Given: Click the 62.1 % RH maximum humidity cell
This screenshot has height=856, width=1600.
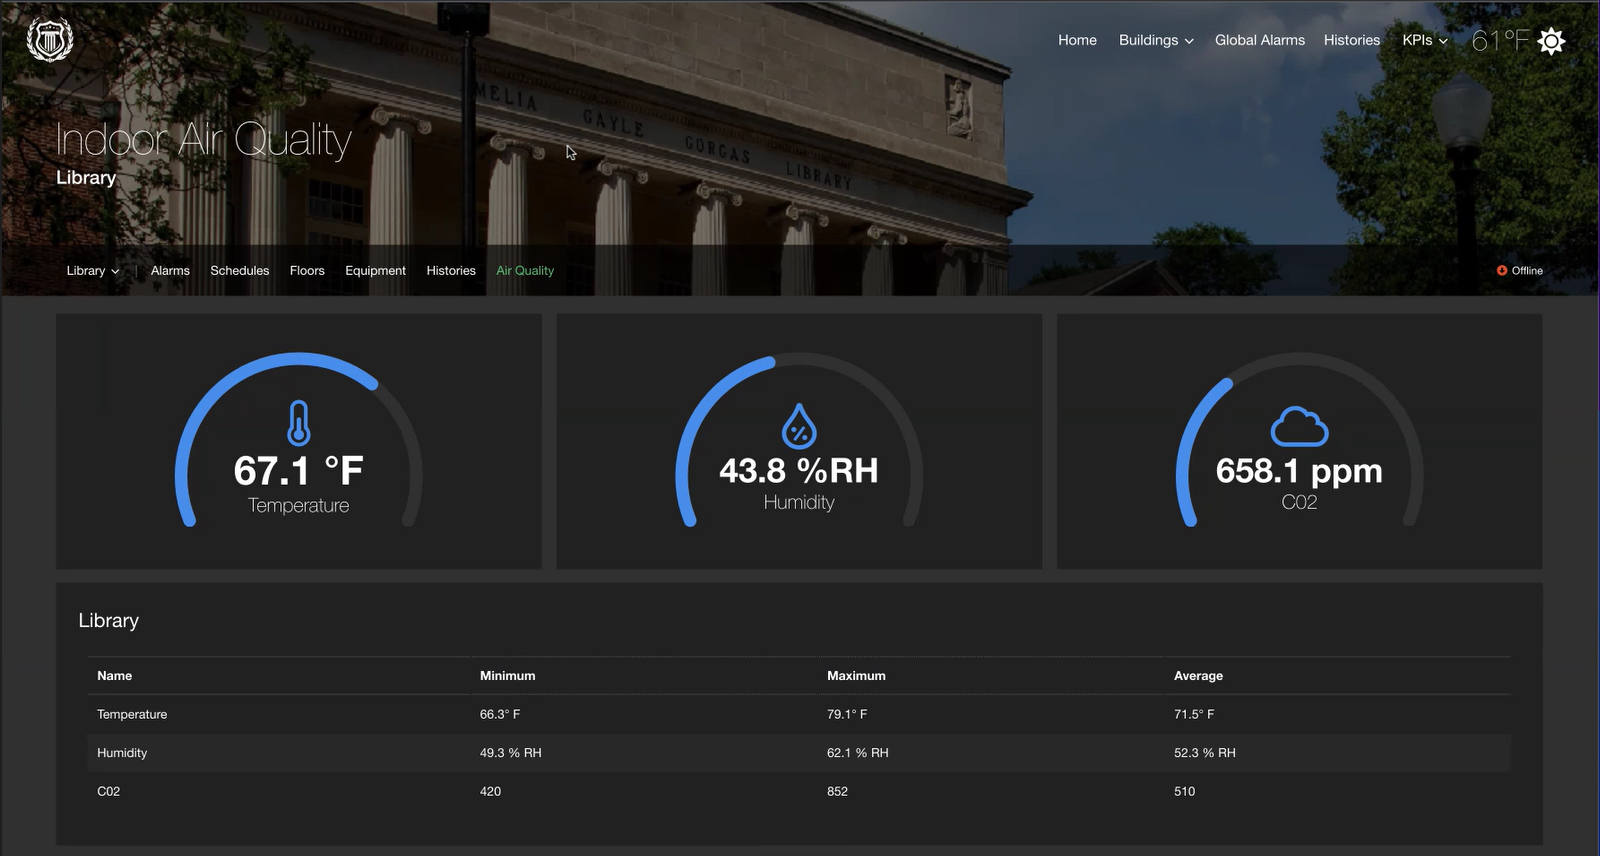Looking at the screenshot, I should pyautogui.click(x=858, y=753).
